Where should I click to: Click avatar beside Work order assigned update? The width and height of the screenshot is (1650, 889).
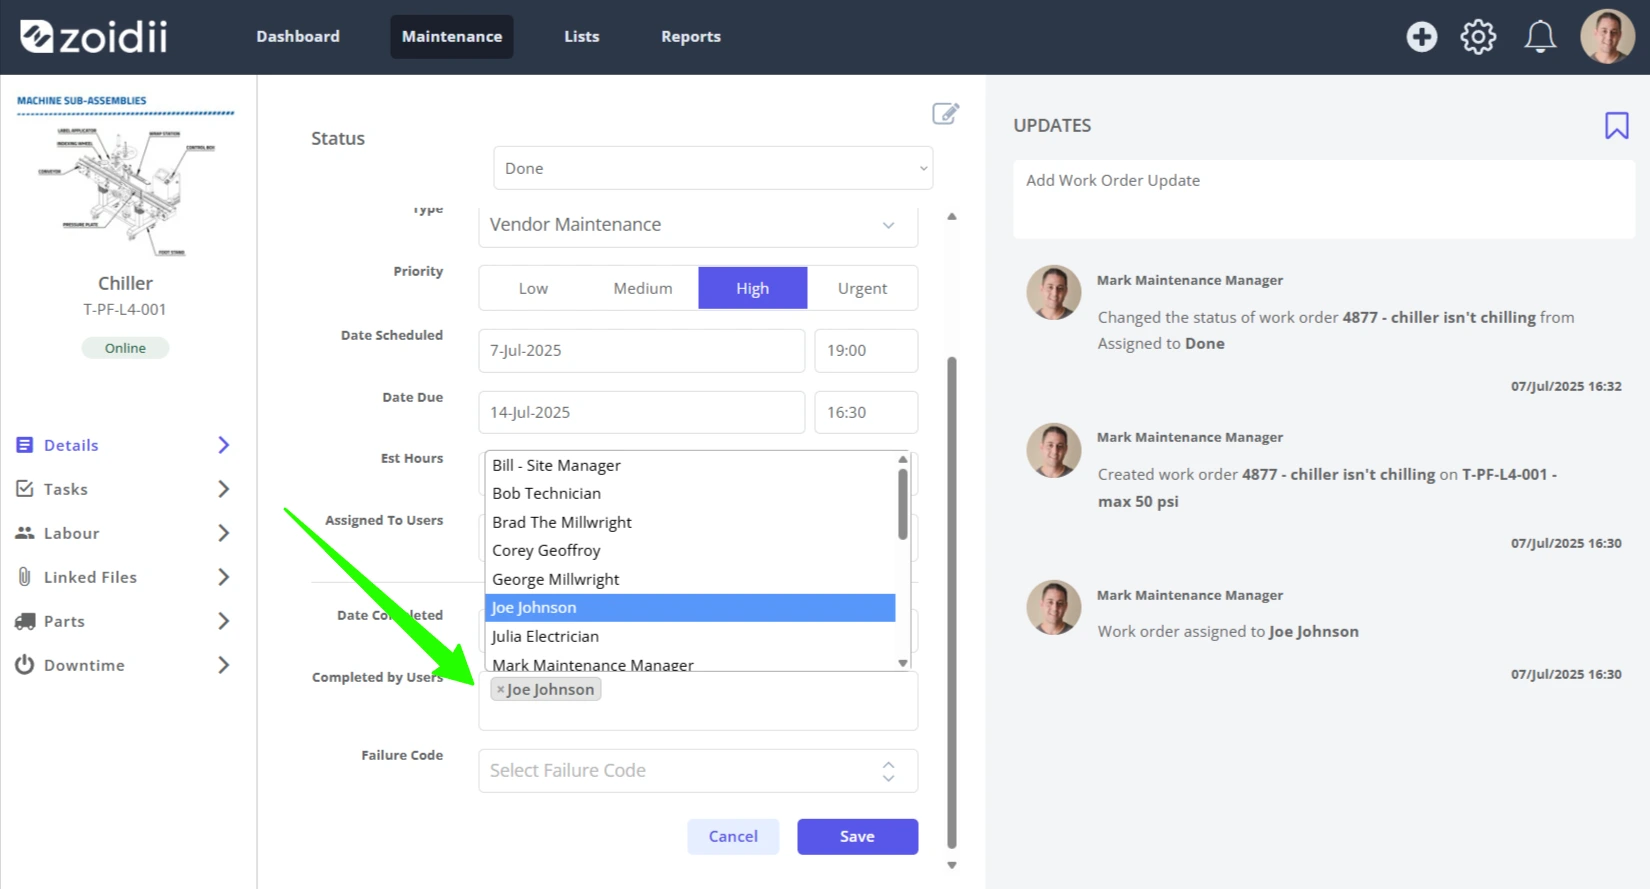click(x=1054, y=608)
